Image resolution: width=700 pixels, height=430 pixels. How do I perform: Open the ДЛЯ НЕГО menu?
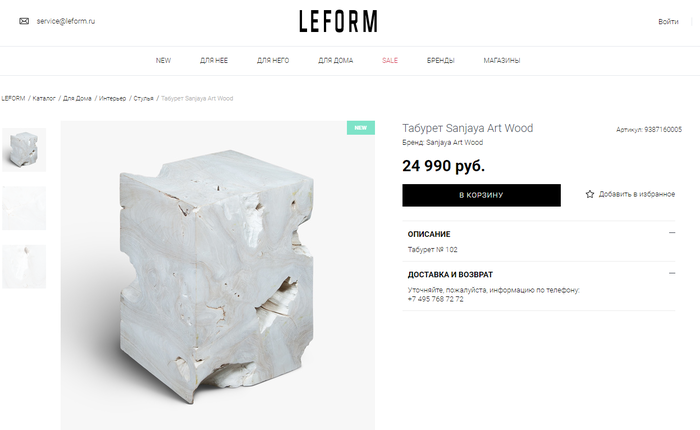coord(273,60)
